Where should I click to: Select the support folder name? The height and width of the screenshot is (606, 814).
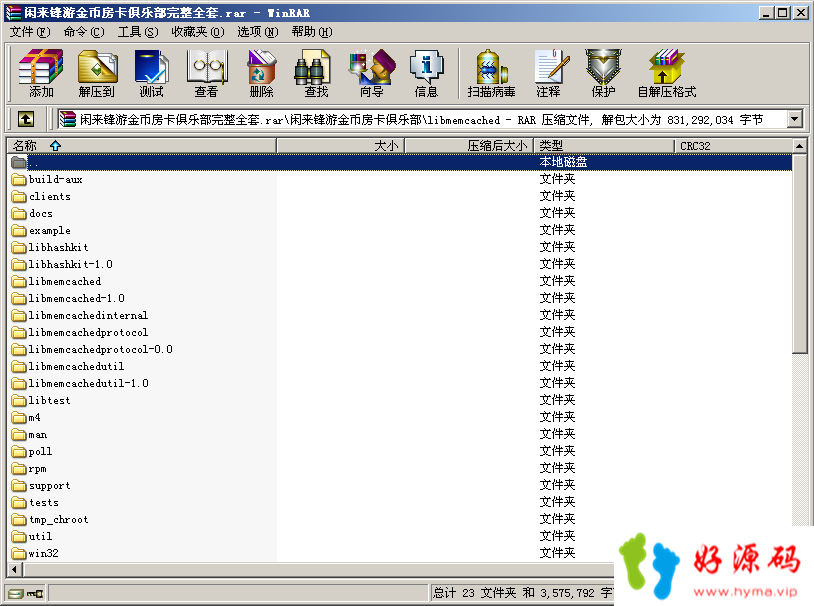[49, 486]
